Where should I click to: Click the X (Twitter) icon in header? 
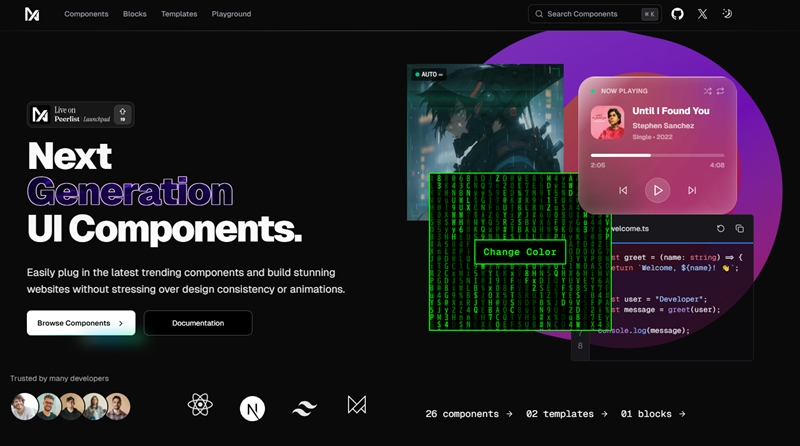click(702, 14)
